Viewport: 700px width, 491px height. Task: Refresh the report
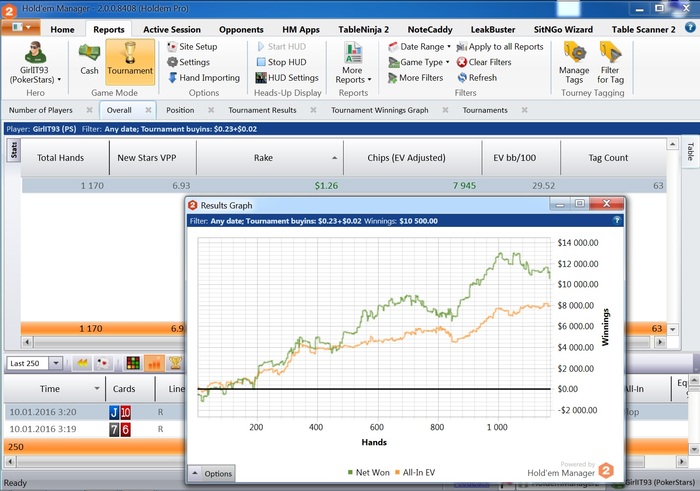(x=477, y=78)
